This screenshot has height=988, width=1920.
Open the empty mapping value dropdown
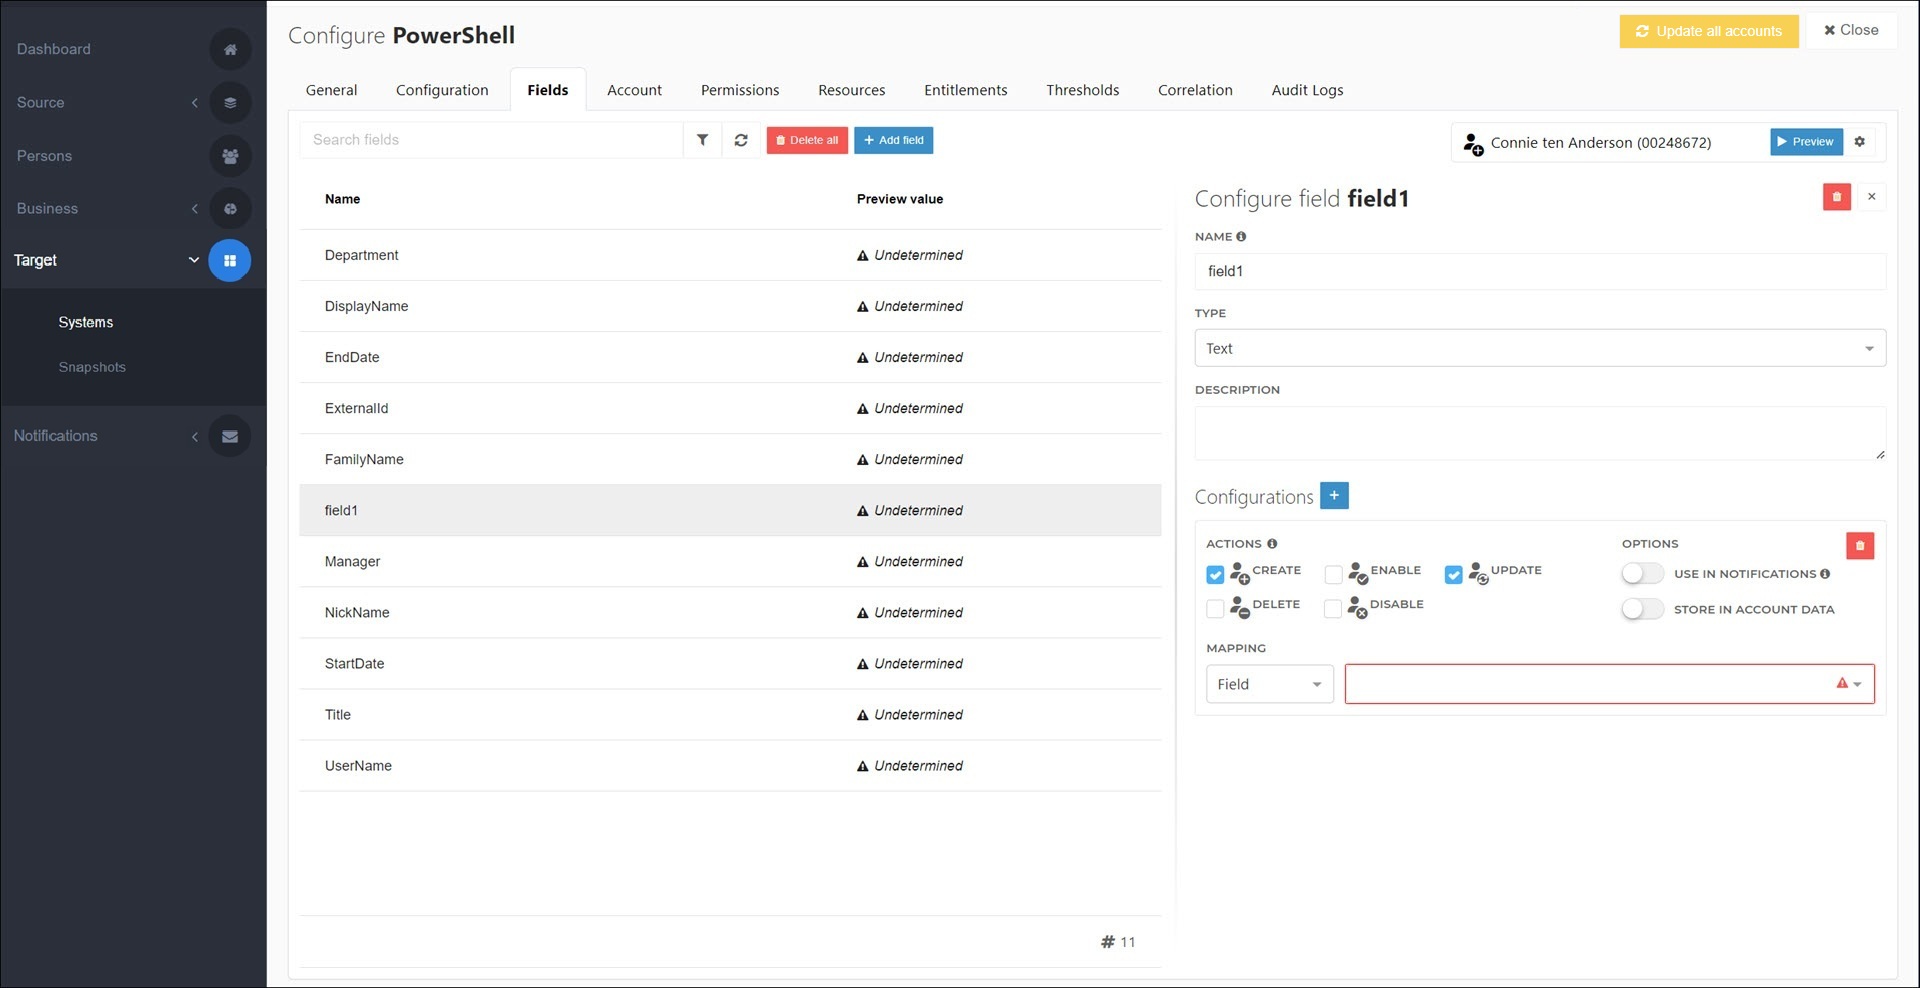(1609, 684)
